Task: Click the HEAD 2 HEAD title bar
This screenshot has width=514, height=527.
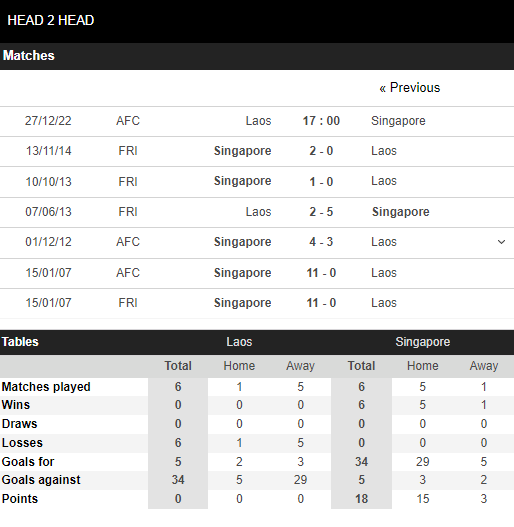Action: (x=257, y=21)
